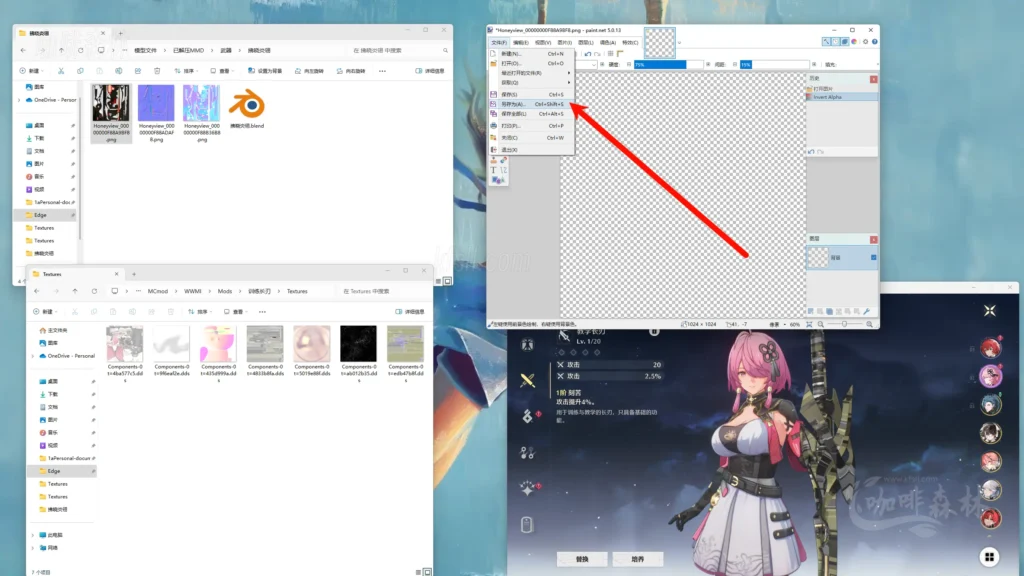1024x576 pixels.
Task: Open the 编辑 (Edit) menu in paint.net
Action: 521,42
